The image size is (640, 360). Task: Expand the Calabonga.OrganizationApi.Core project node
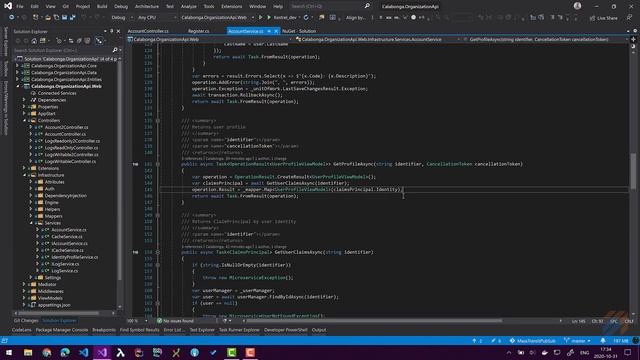[x=17, y=66]
